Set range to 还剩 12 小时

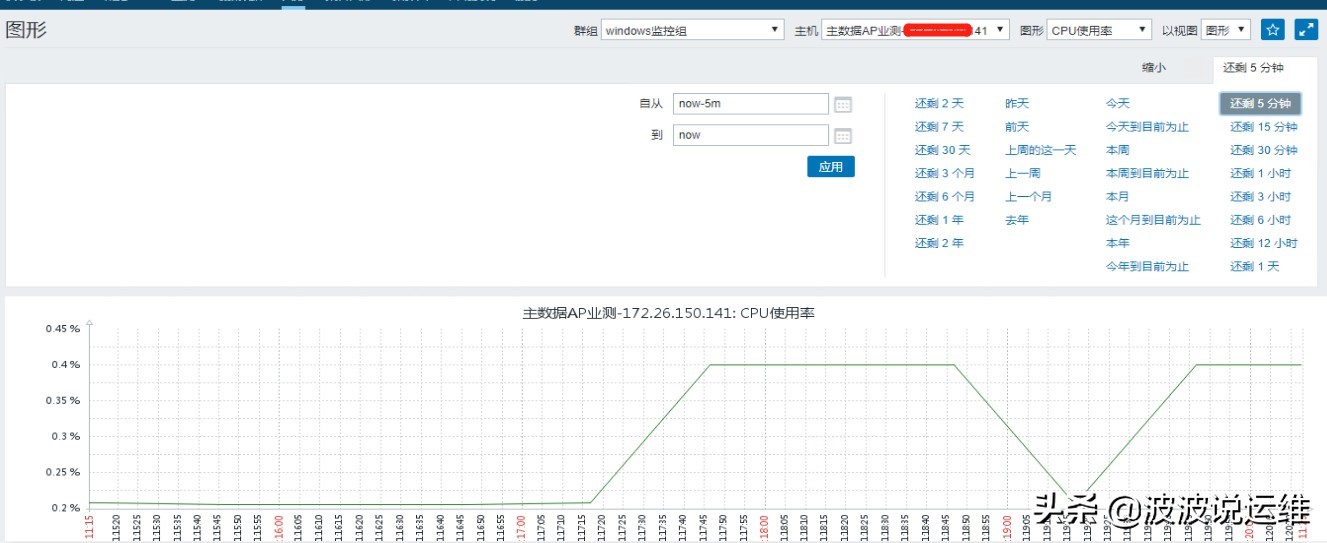[x=1264, y=243]
